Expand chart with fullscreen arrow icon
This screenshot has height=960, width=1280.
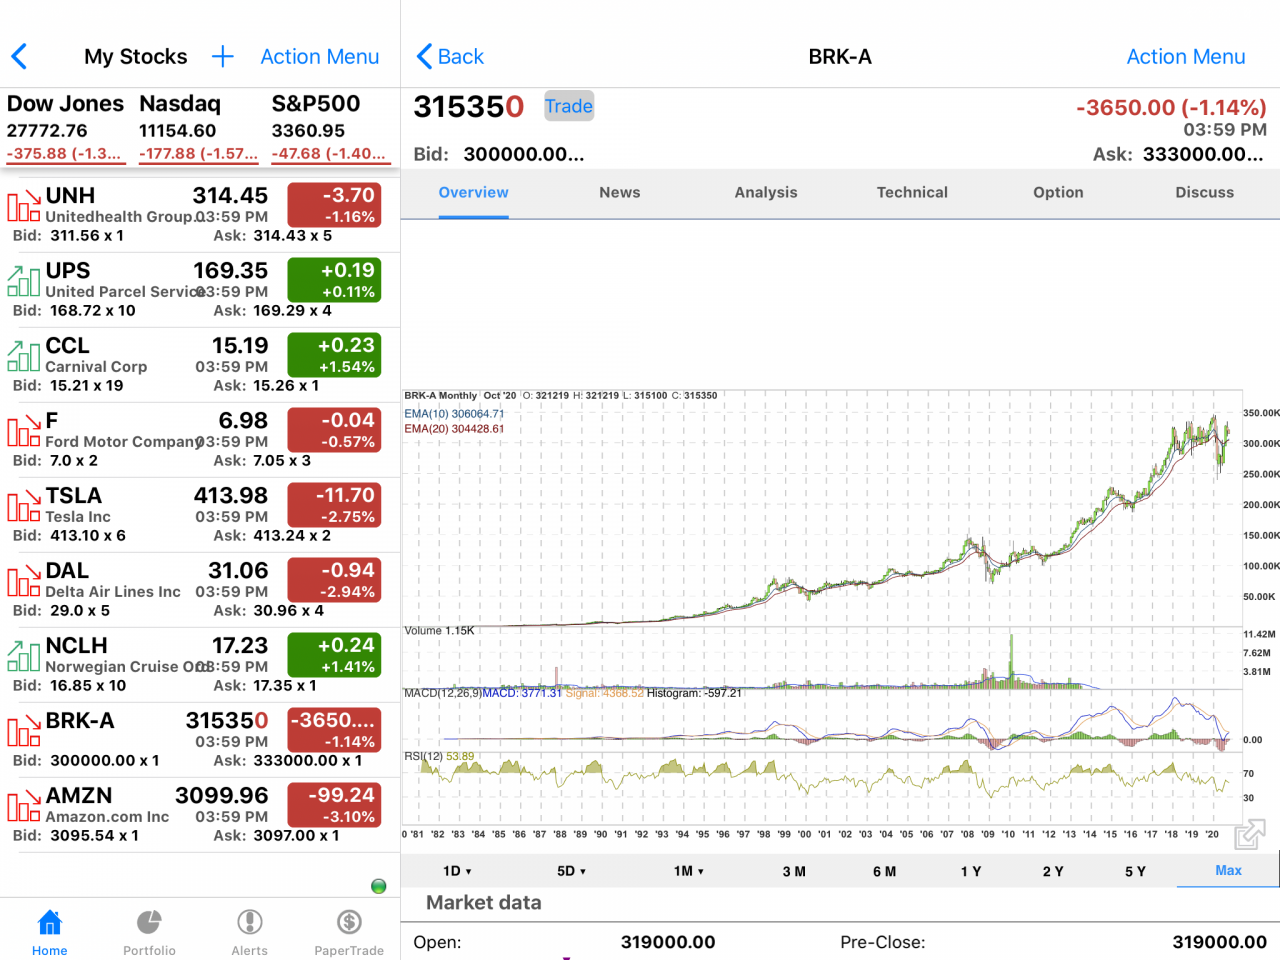1249,833
